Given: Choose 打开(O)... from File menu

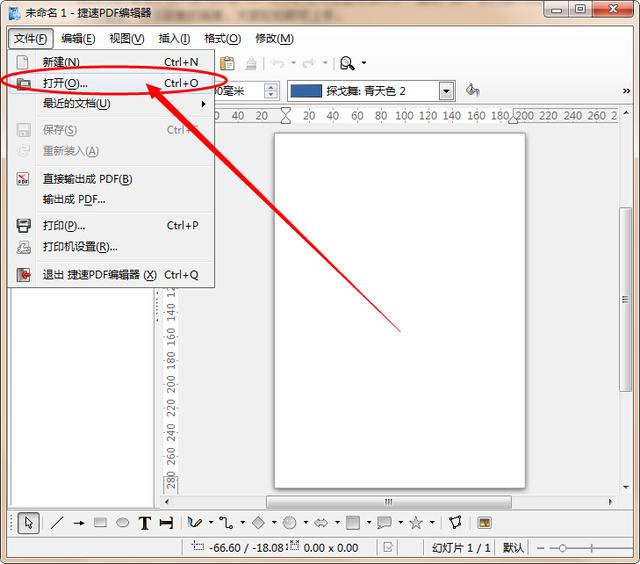Looking at the screenshot, I should point(111,83).
